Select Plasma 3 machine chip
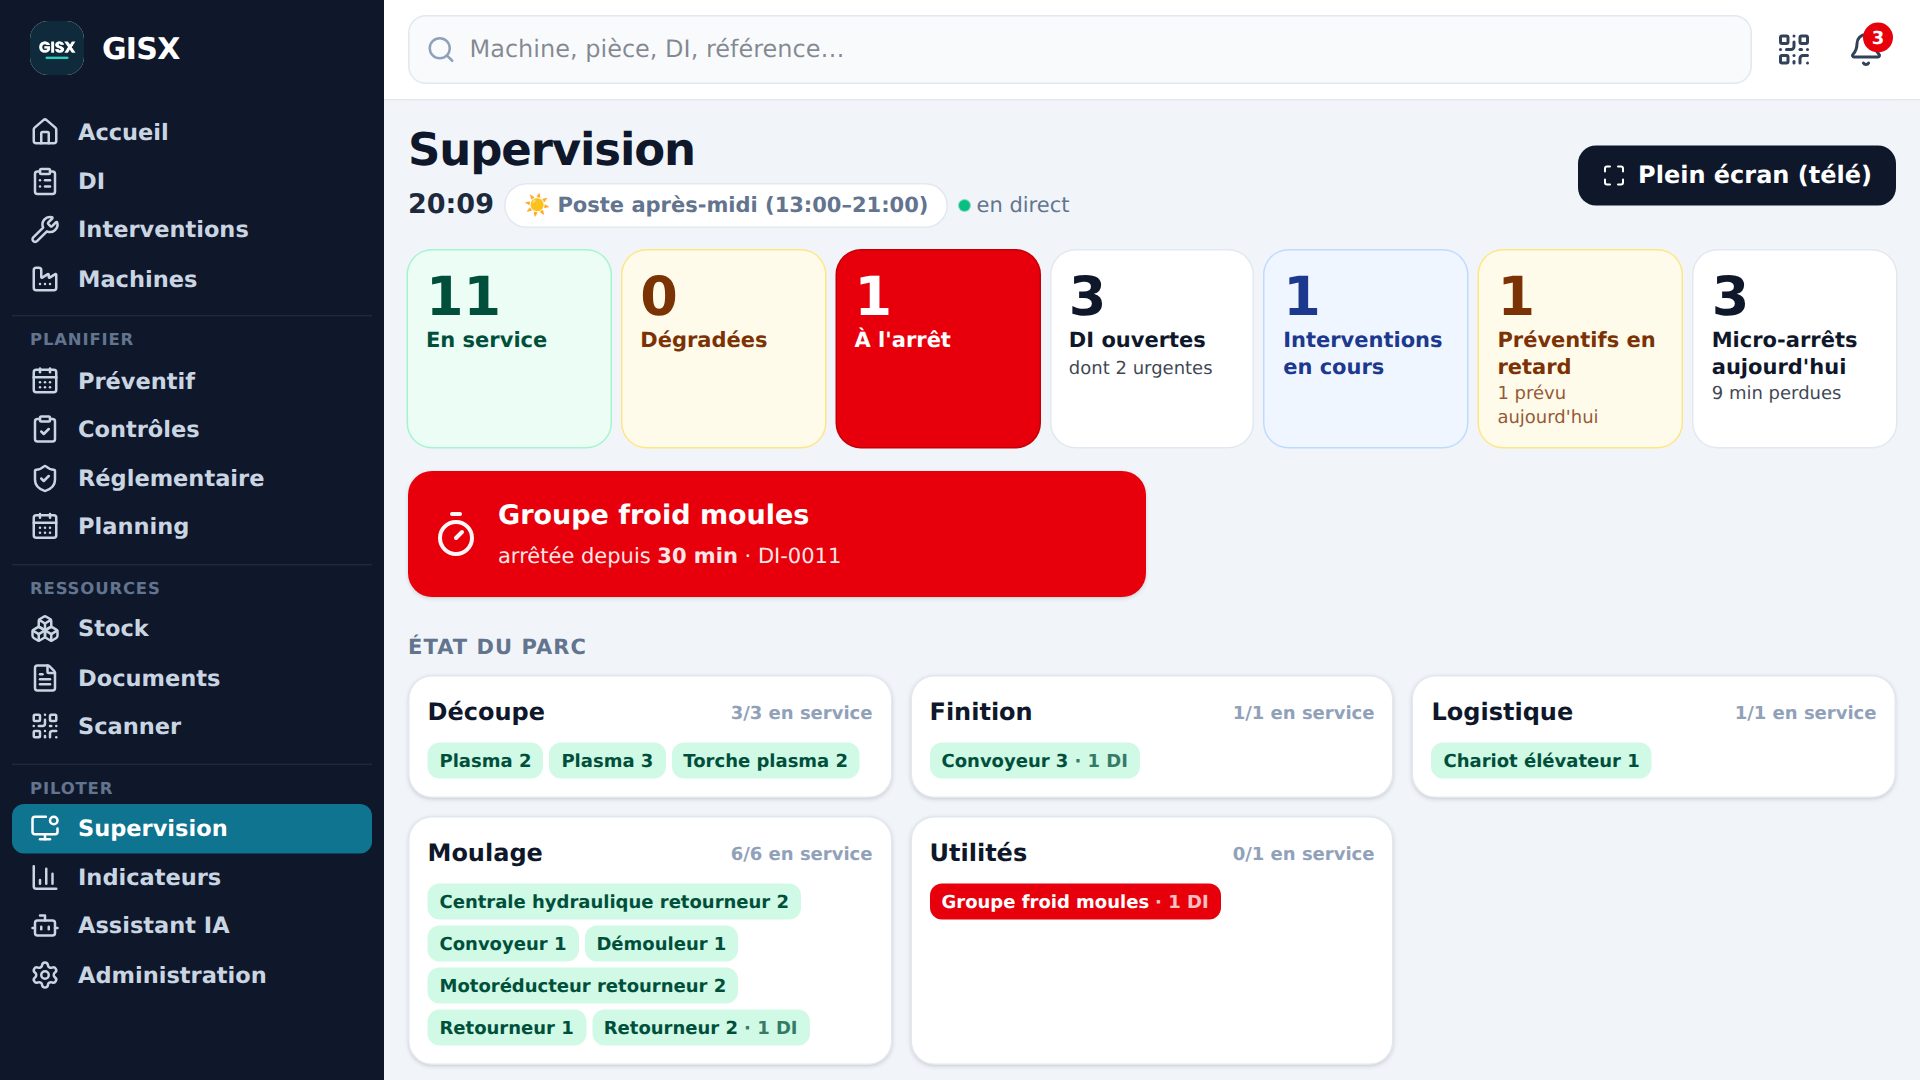1920x1080 pixels. (607, 761)
